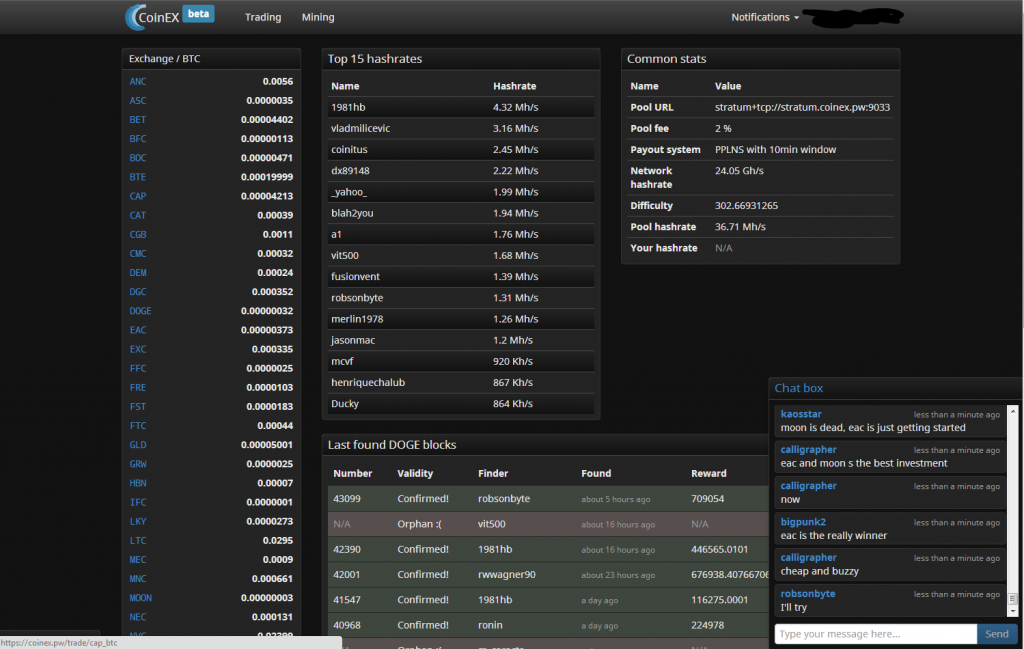Click the Chat box header

tap(799, 388)
